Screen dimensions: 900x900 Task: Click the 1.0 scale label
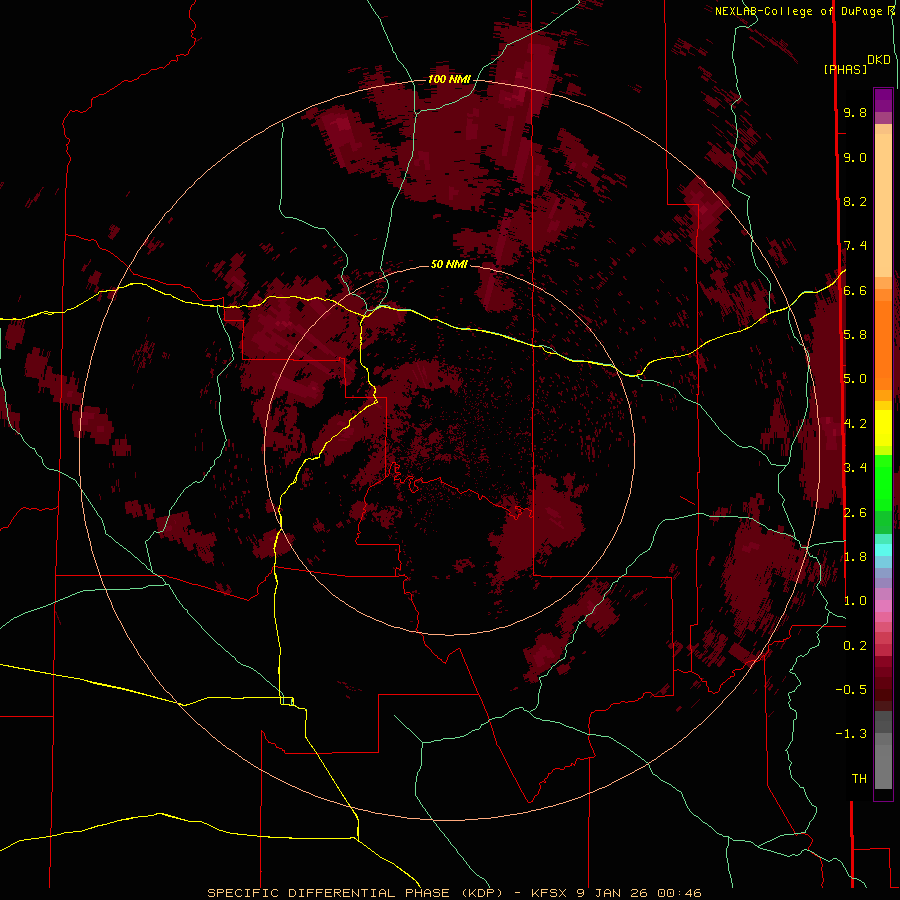(855, 601)
